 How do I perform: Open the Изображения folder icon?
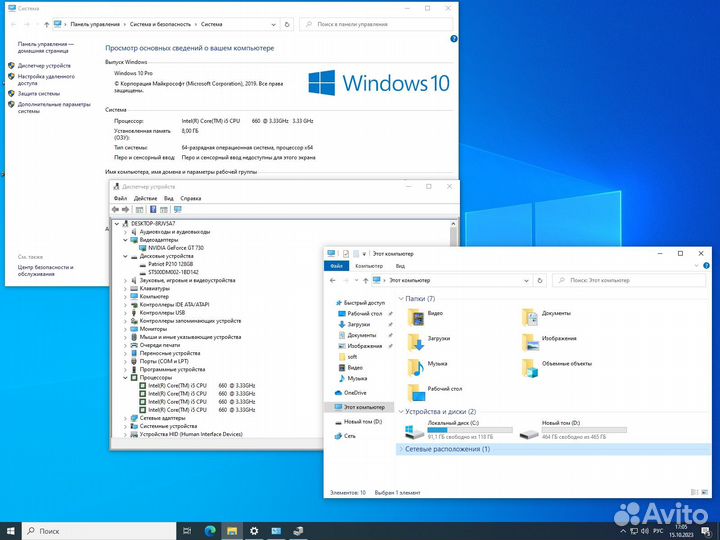point(530,342)
